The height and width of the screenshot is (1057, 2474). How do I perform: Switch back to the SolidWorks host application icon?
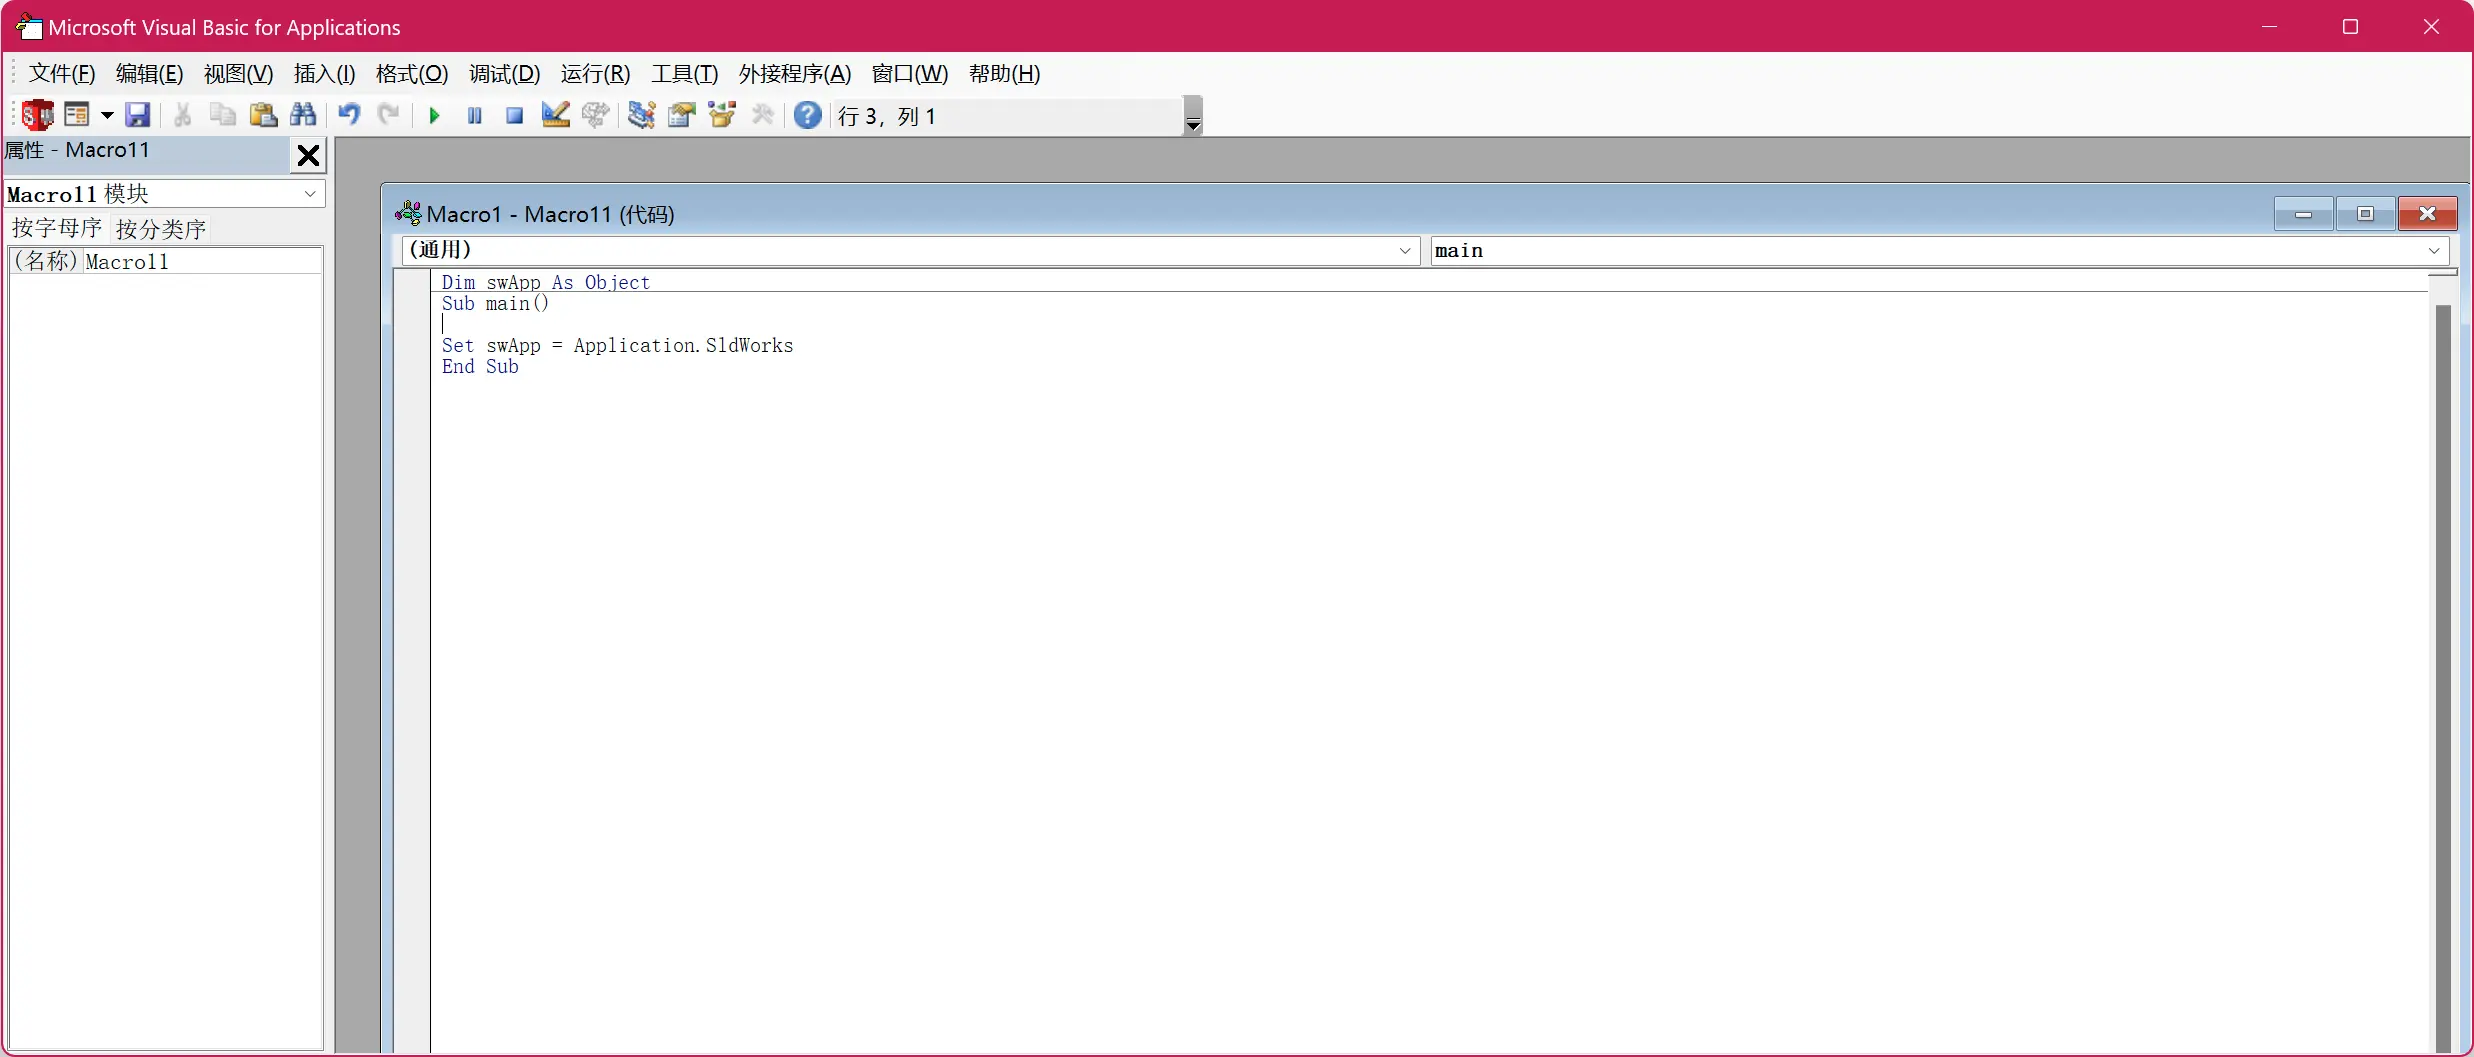[x=38, y=116]
